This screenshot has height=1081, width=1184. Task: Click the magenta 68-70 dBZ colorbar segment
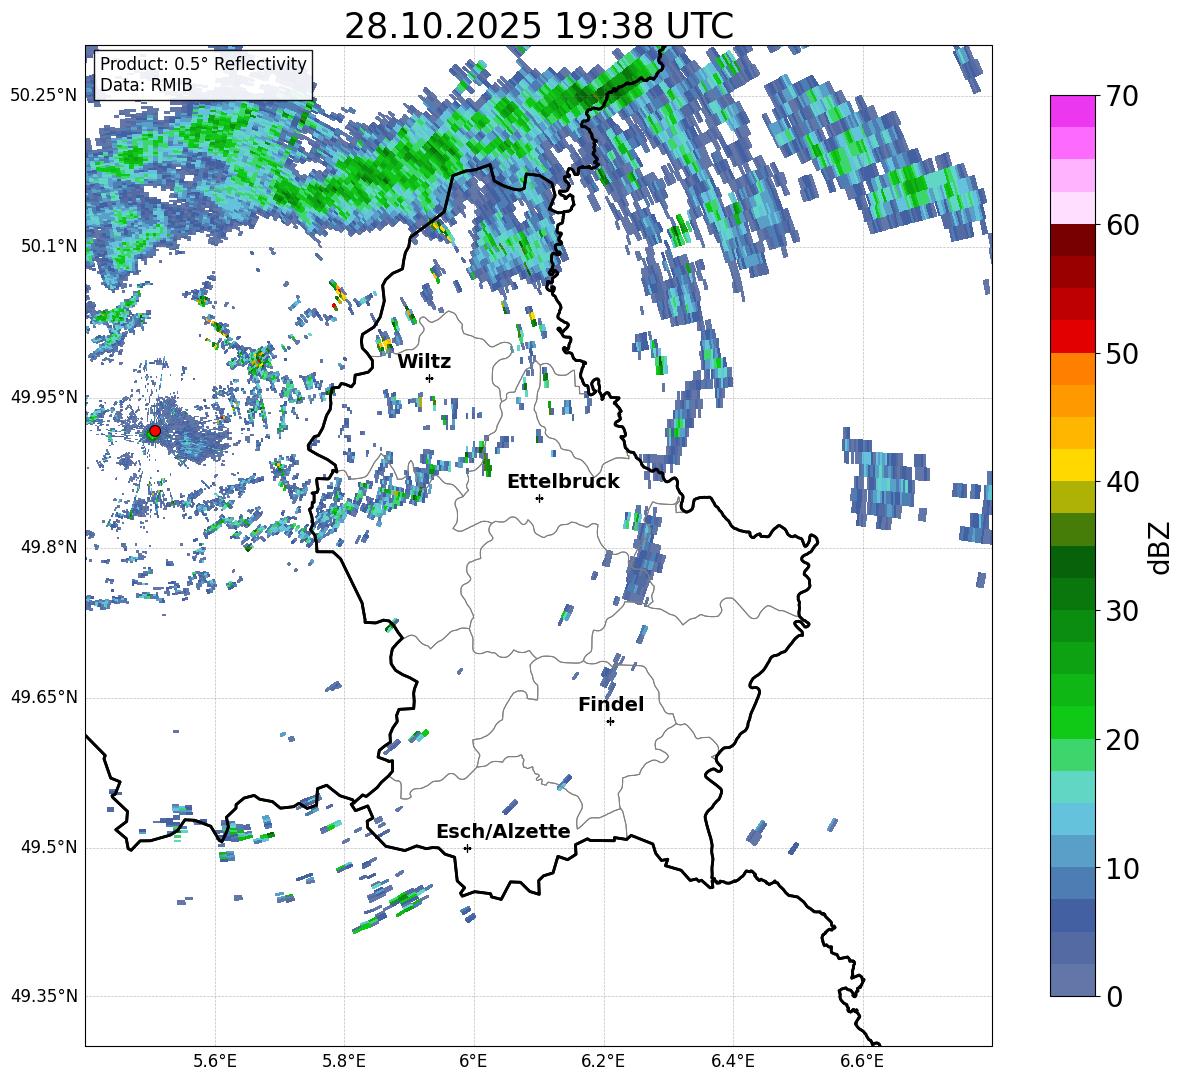(1072, 111)
